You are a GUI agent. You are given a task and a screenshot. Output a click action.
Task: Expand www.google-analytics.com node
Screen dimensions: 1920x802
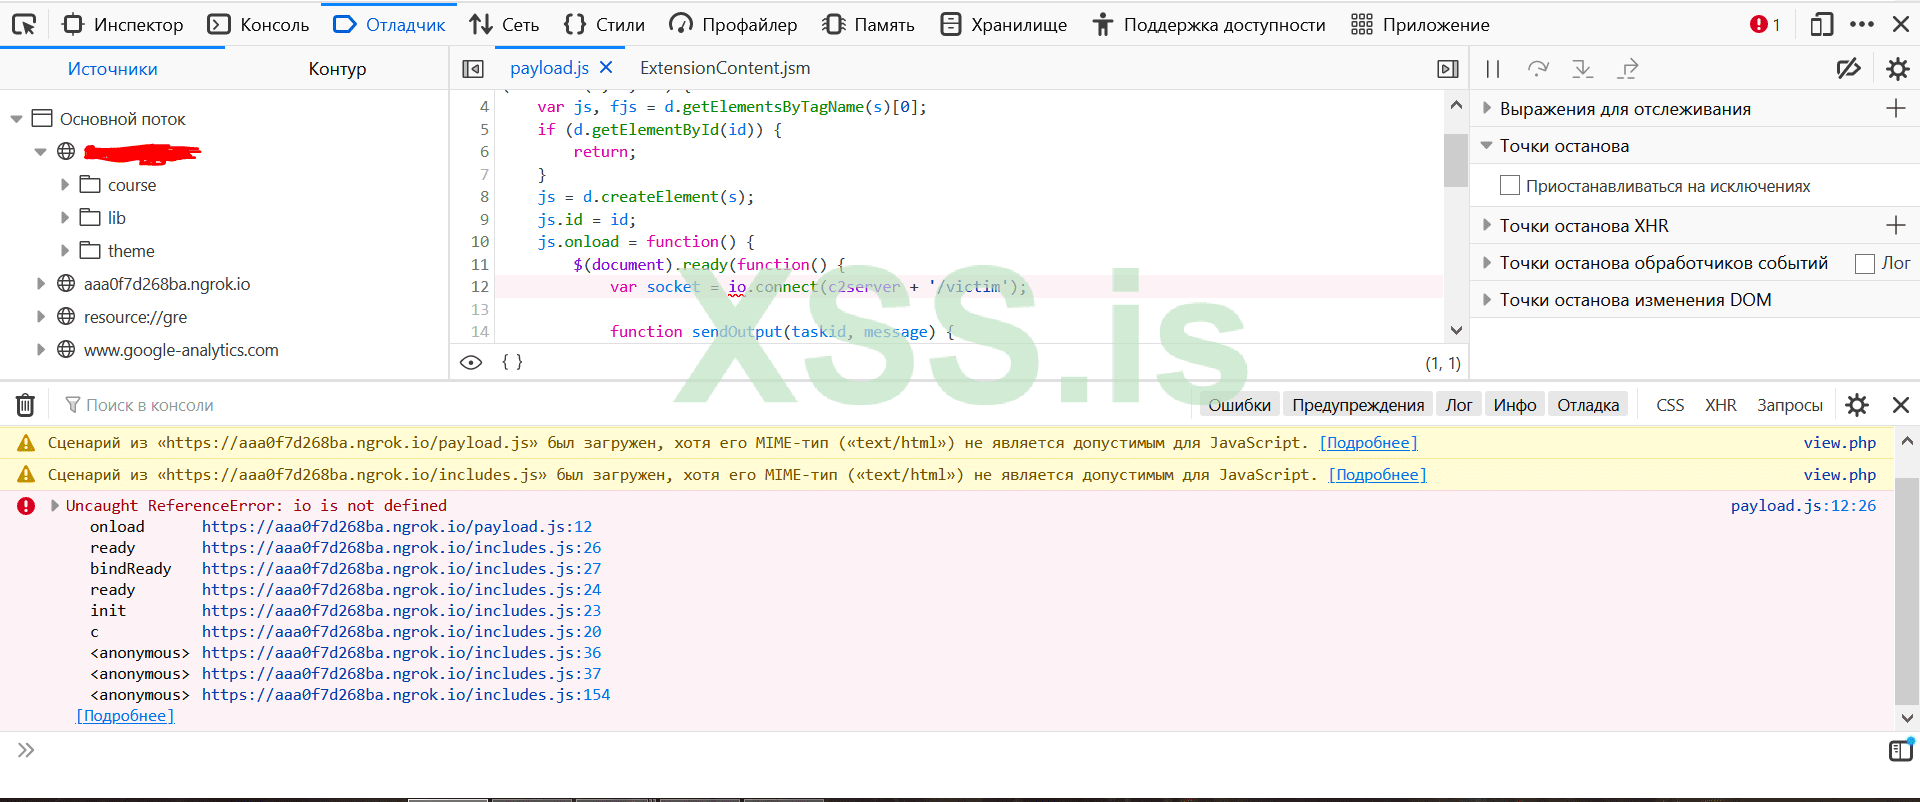point(41,350)
